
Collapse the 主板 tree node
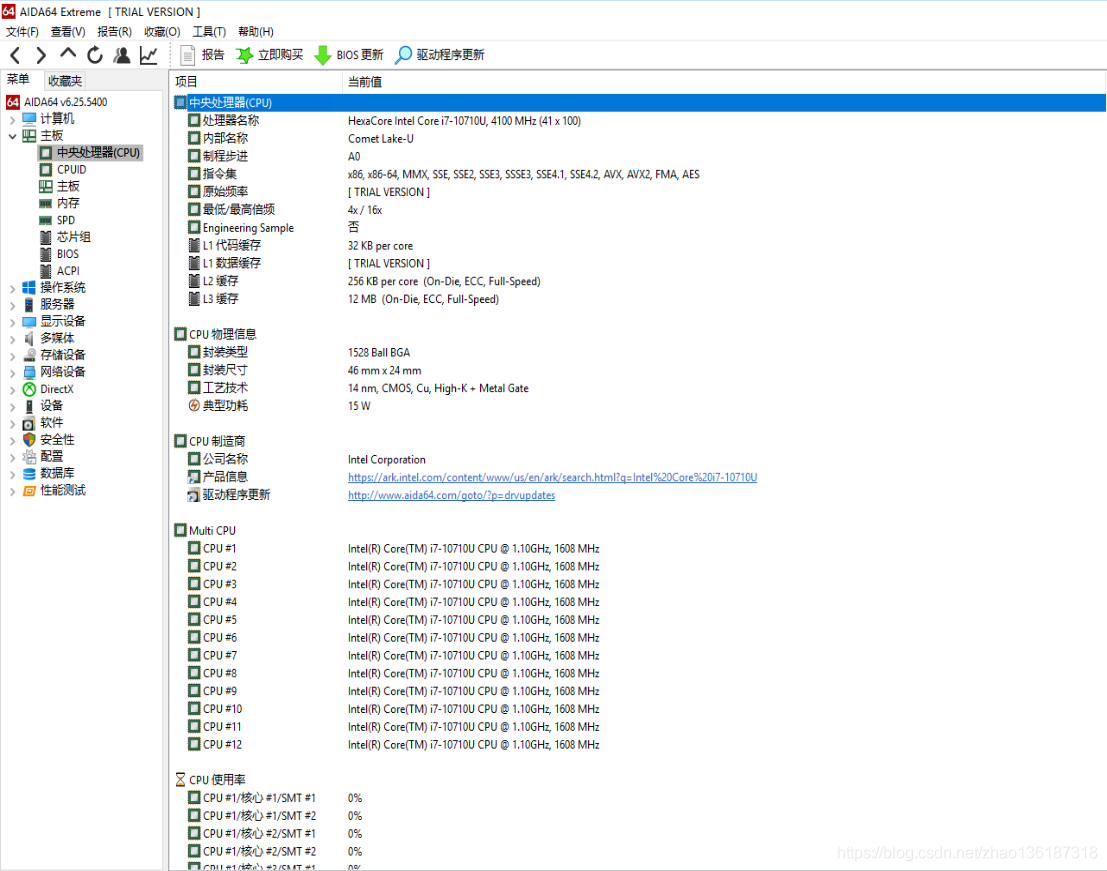click(x=12, y=136)
